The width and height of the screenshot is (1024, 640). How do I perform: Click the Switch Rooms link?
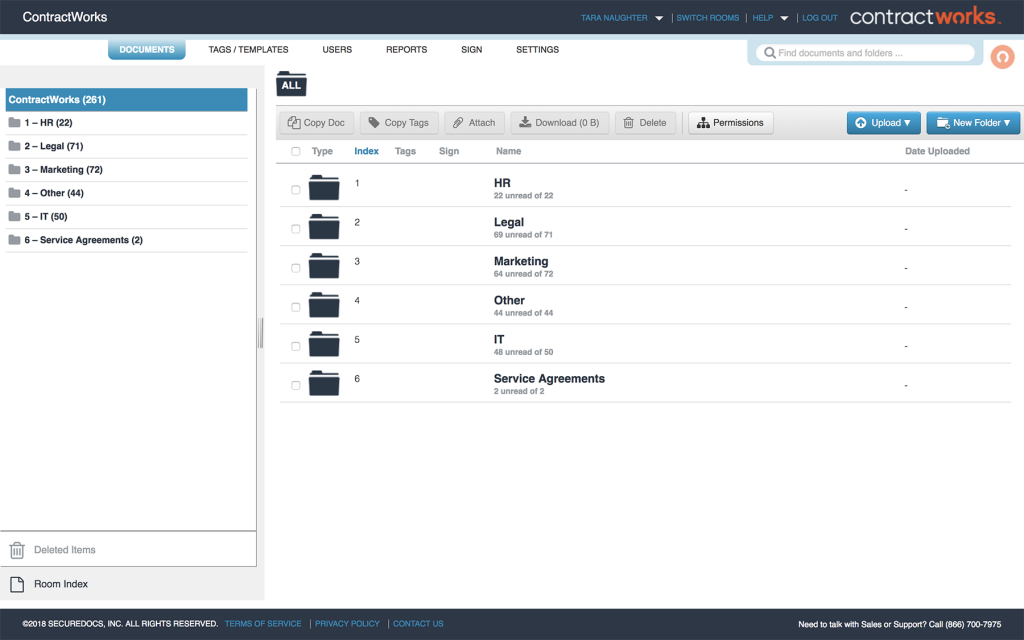[x=707, y=18]
